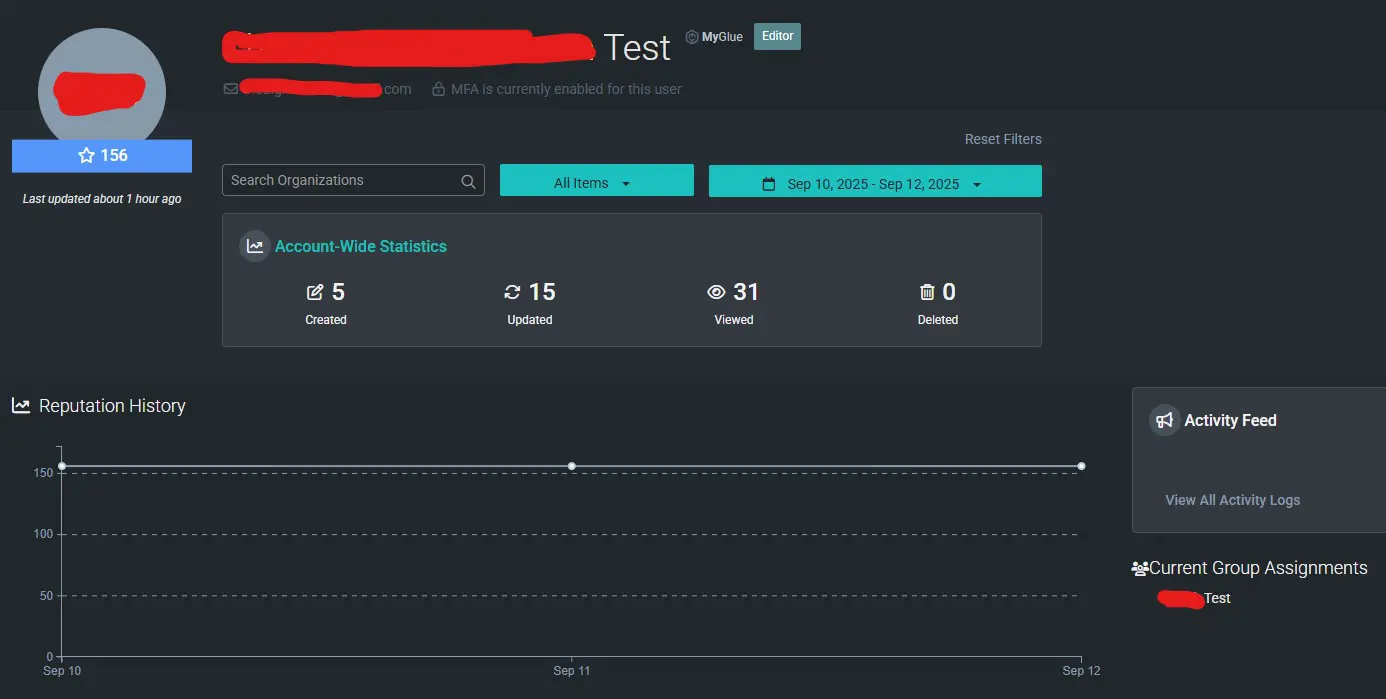Click the magnifier icon in Search Organizations
Image resolution: width=1386 pixels, height=699 pixels.
tap(468, 181)
